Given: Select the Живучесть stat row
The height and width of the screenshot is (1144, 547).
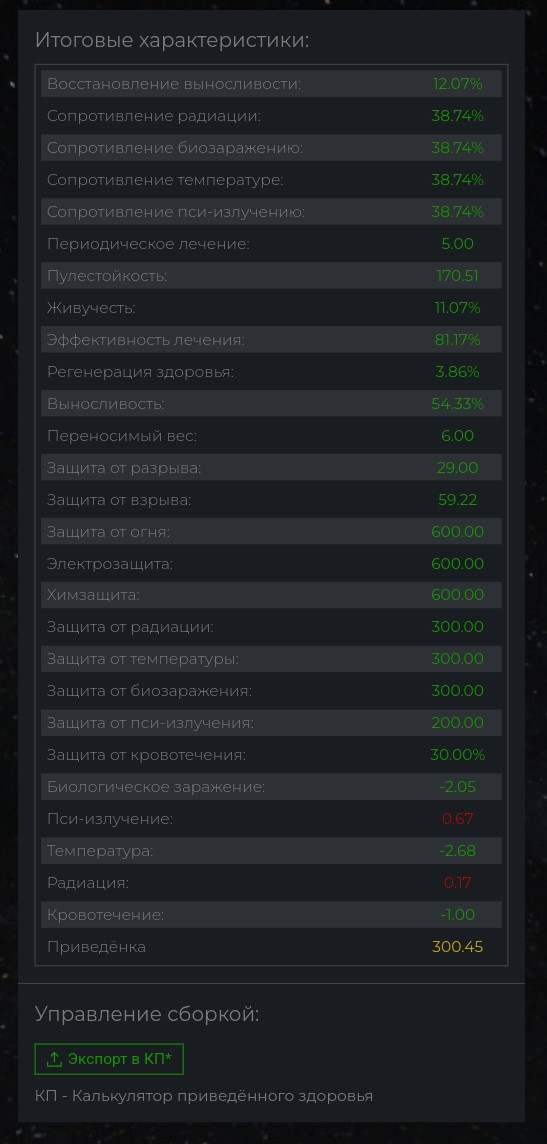Looking at the screenshot, I should pos(271,308).
